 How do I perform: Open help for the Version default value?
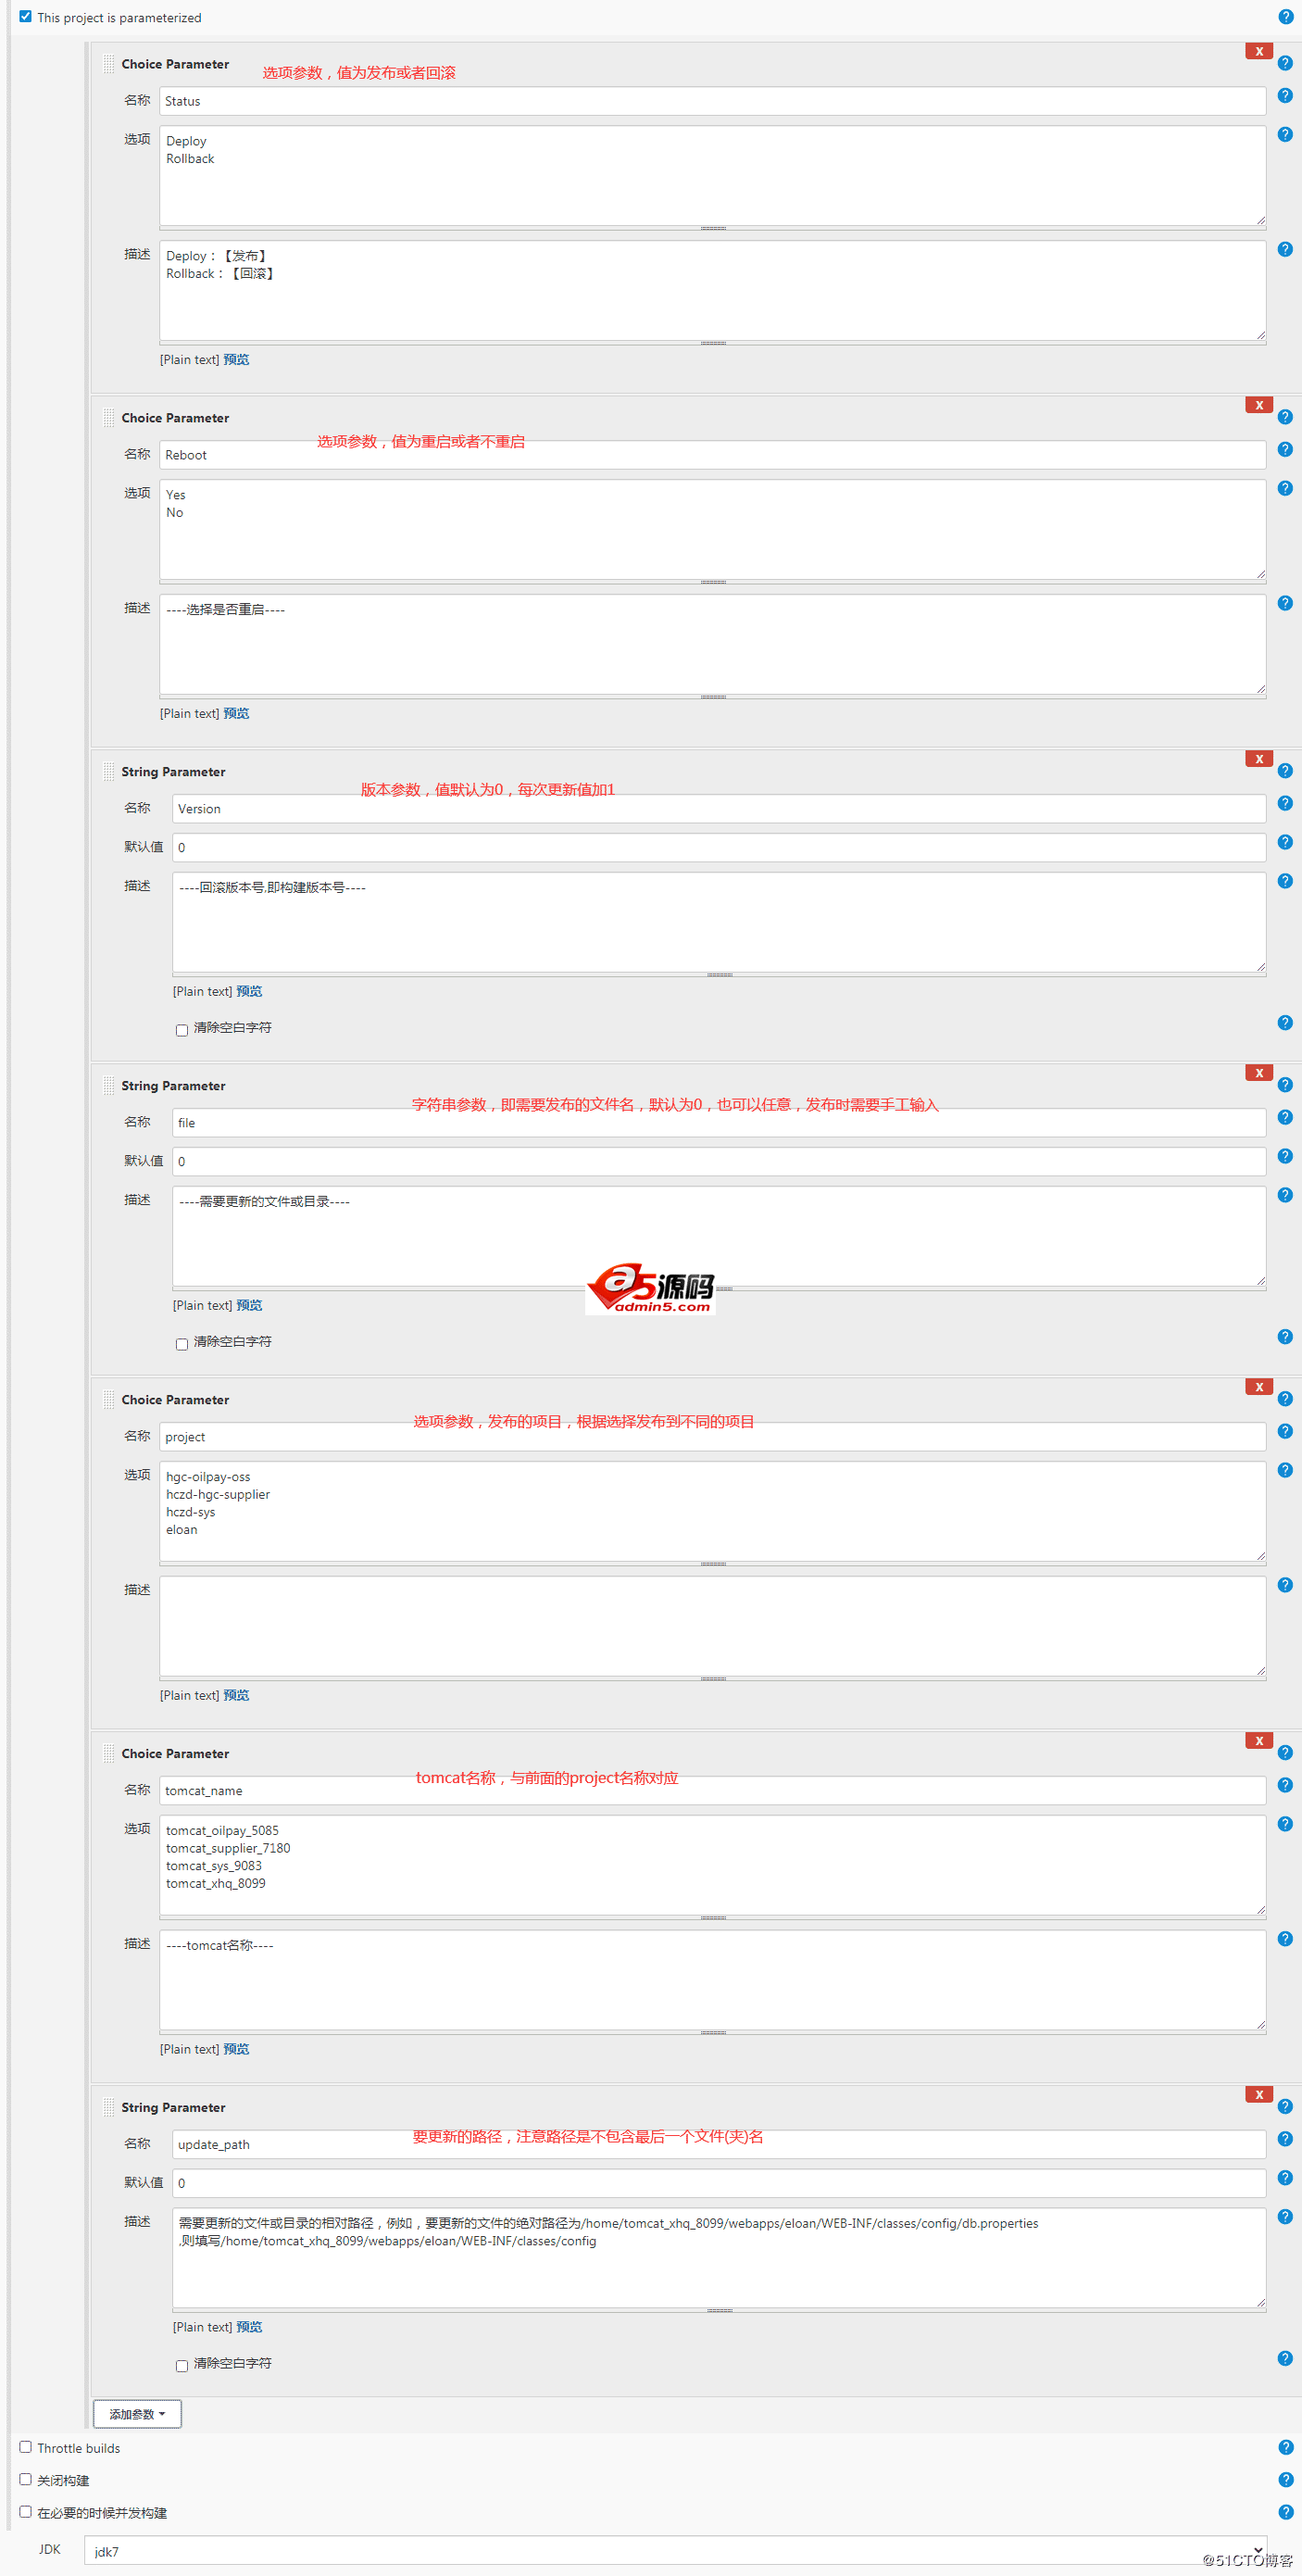point(1285,843)
